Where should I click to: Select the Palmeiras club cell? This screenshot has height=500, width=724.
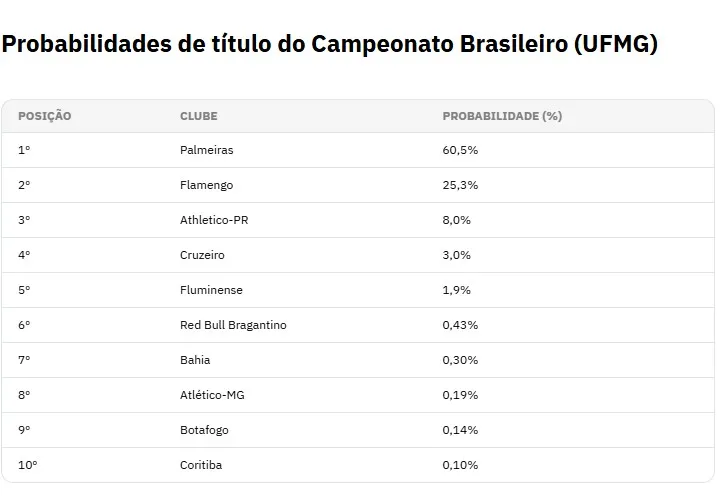[206, 150]
